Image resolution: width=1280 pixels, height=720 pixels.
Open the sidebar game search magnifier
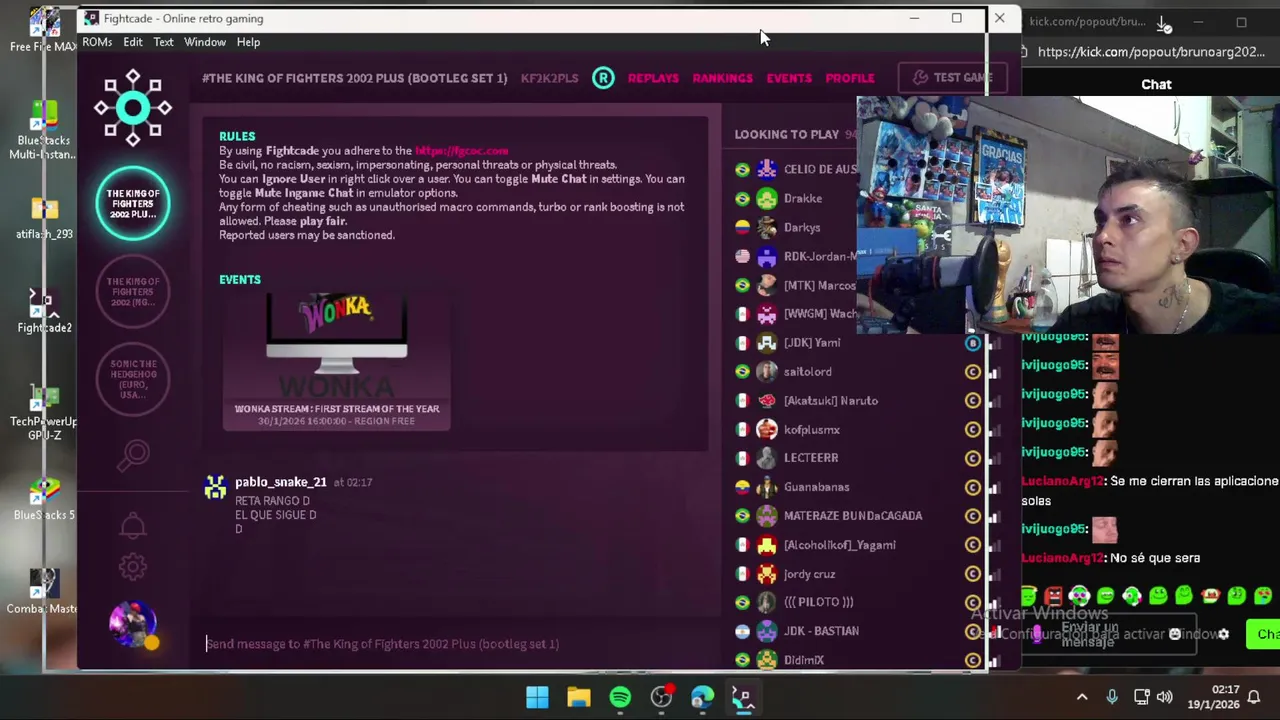point(133,456)
